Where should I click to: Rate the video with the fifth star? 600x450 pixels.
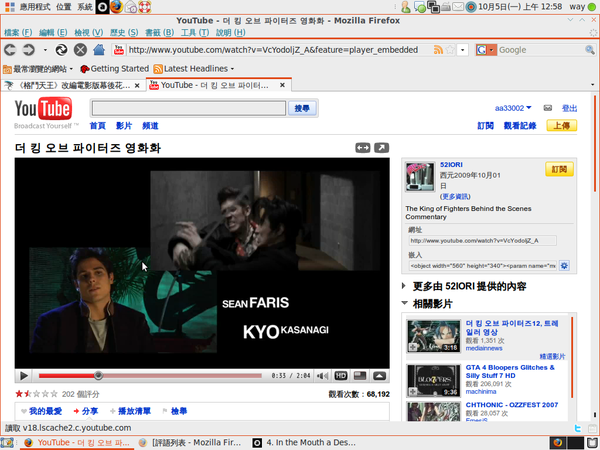(x=54, y=394)
